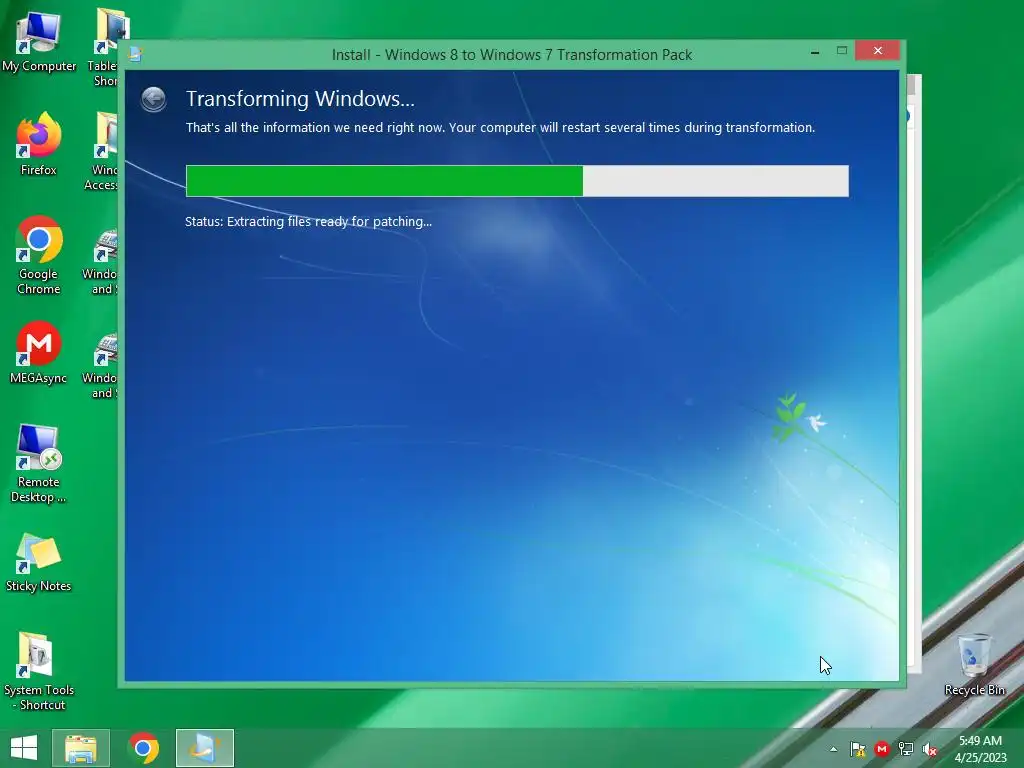
Task: Open Chrome from the taskbar
Action: click(x=143, y=748)
